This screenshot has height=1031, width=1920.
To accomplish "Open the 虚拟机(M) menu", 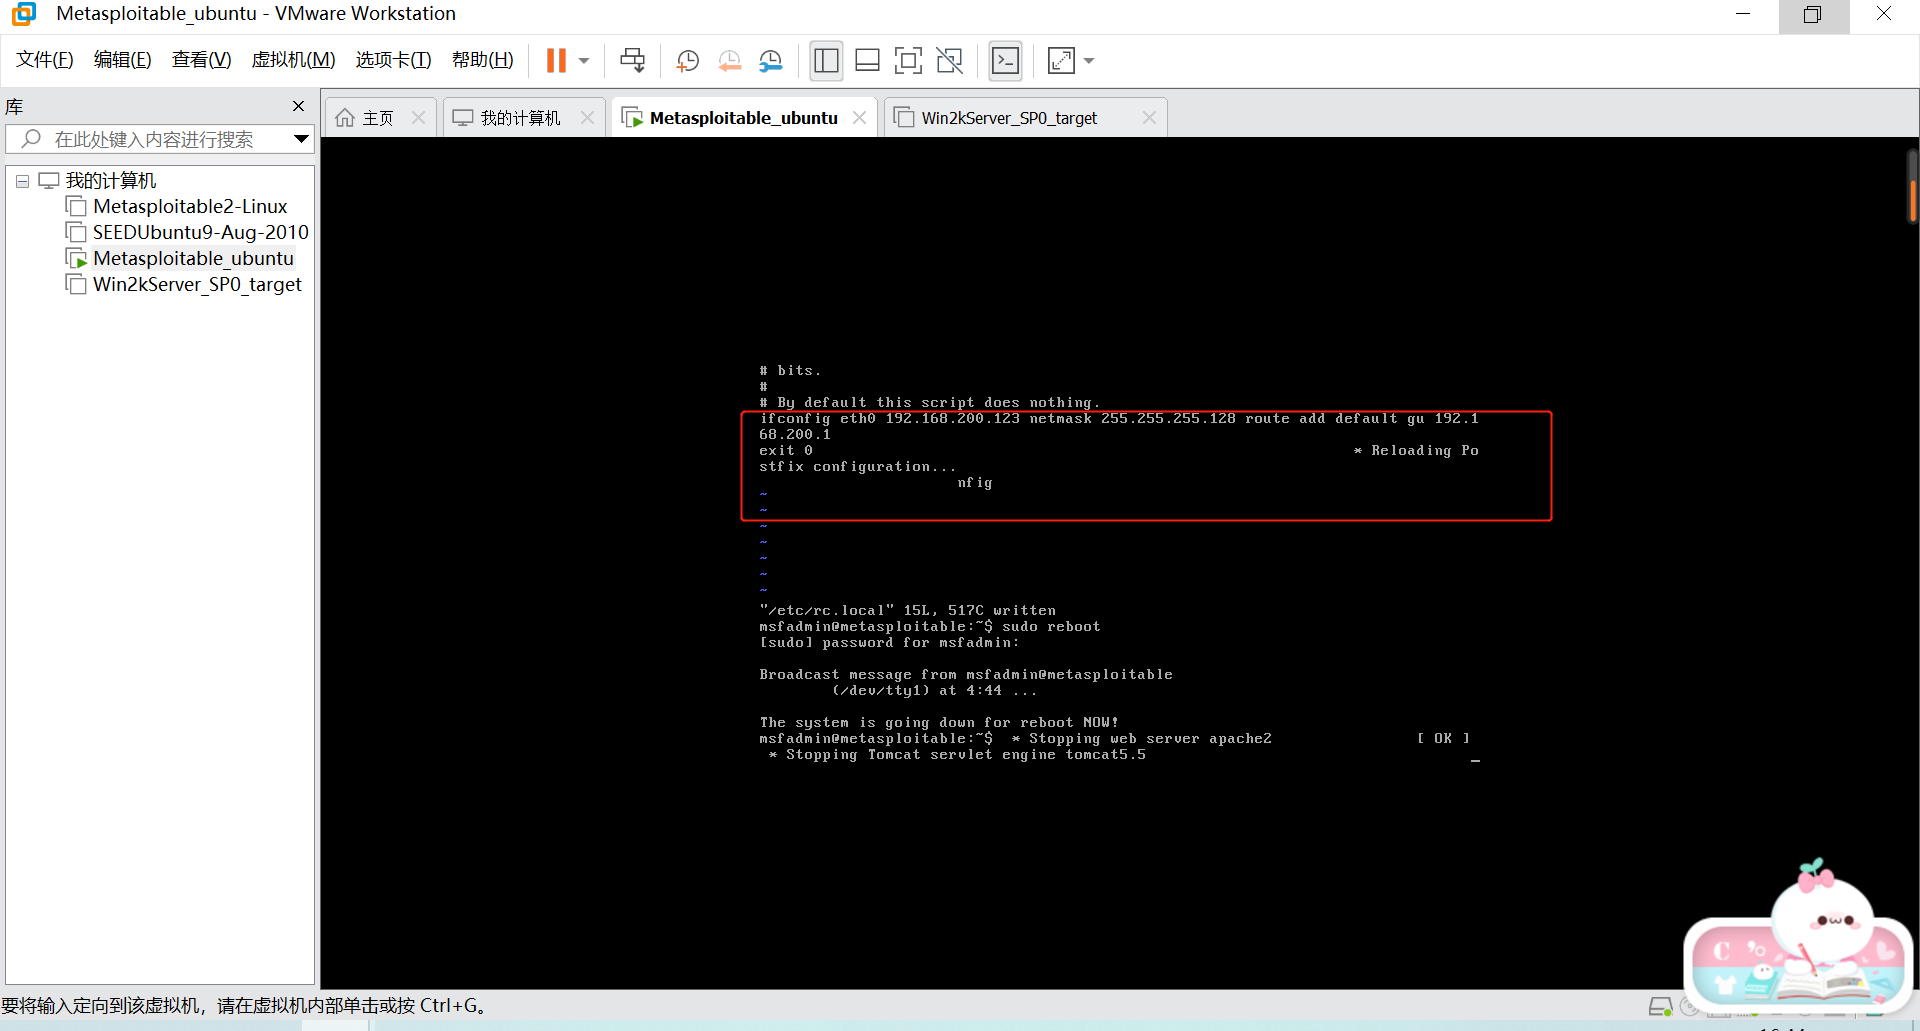I will click(x=293, y=60).
